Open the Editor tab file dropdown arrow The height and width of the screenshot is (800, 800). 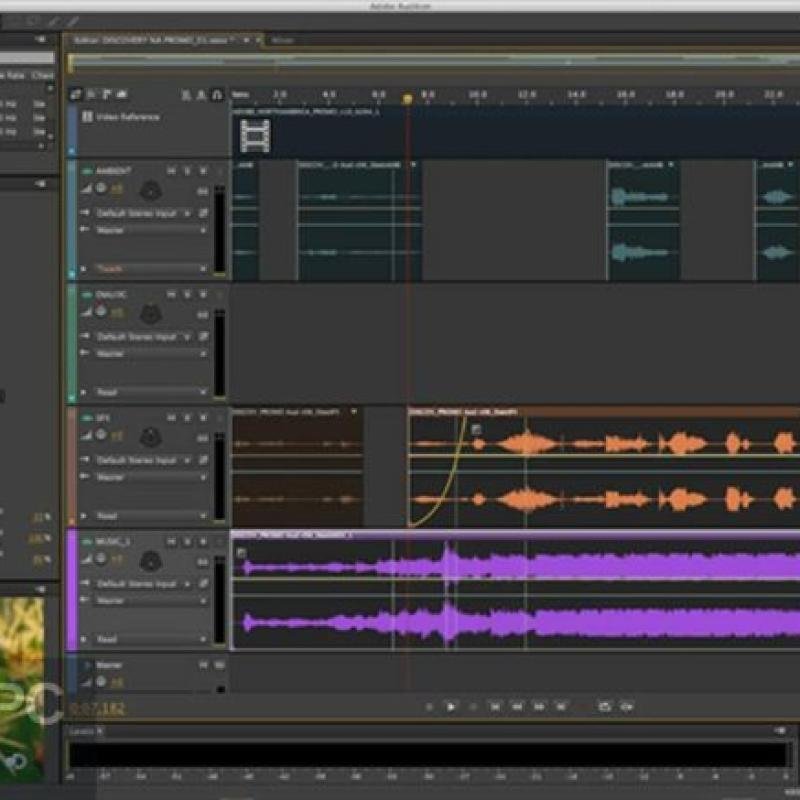[x=246, y=40]
